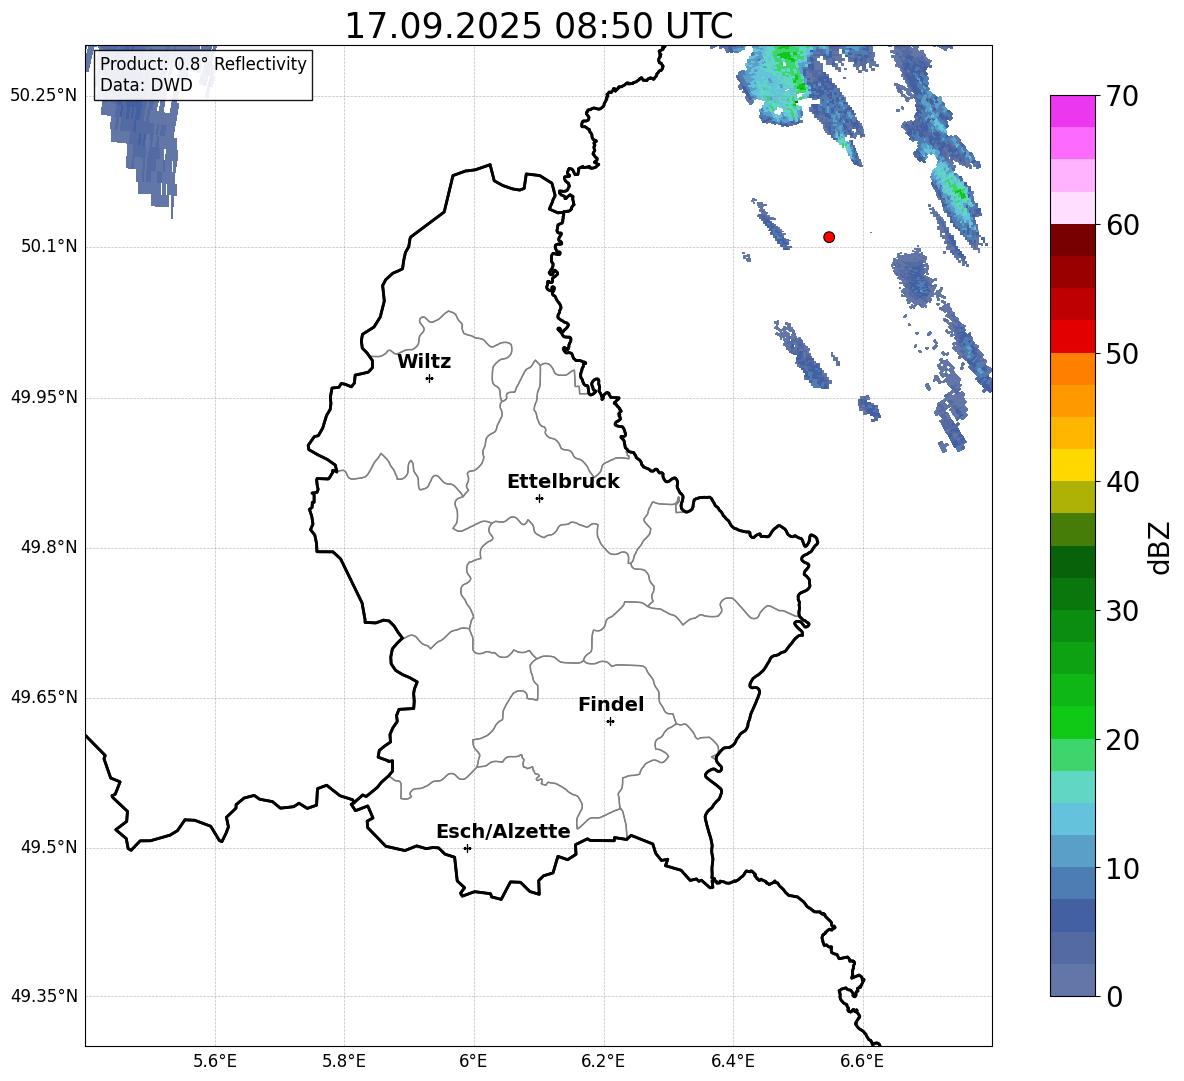Click the Findel station cross marker
The image size is (1184, 1081).
610,721
